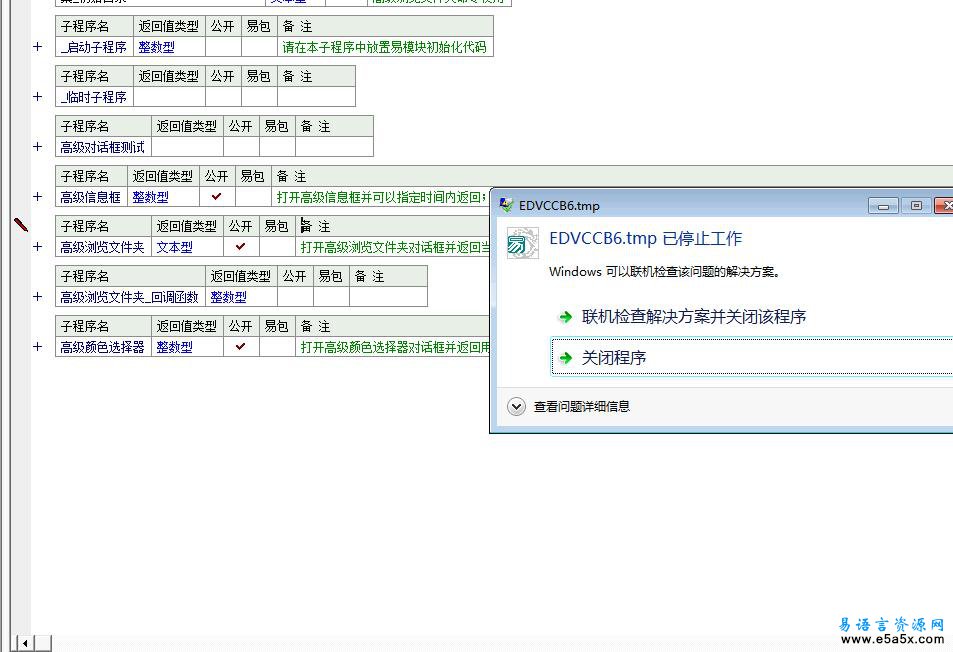Select the _临时子程序 name cell
The height and width of the screenshot is (652, 953).
click(94, 97)
